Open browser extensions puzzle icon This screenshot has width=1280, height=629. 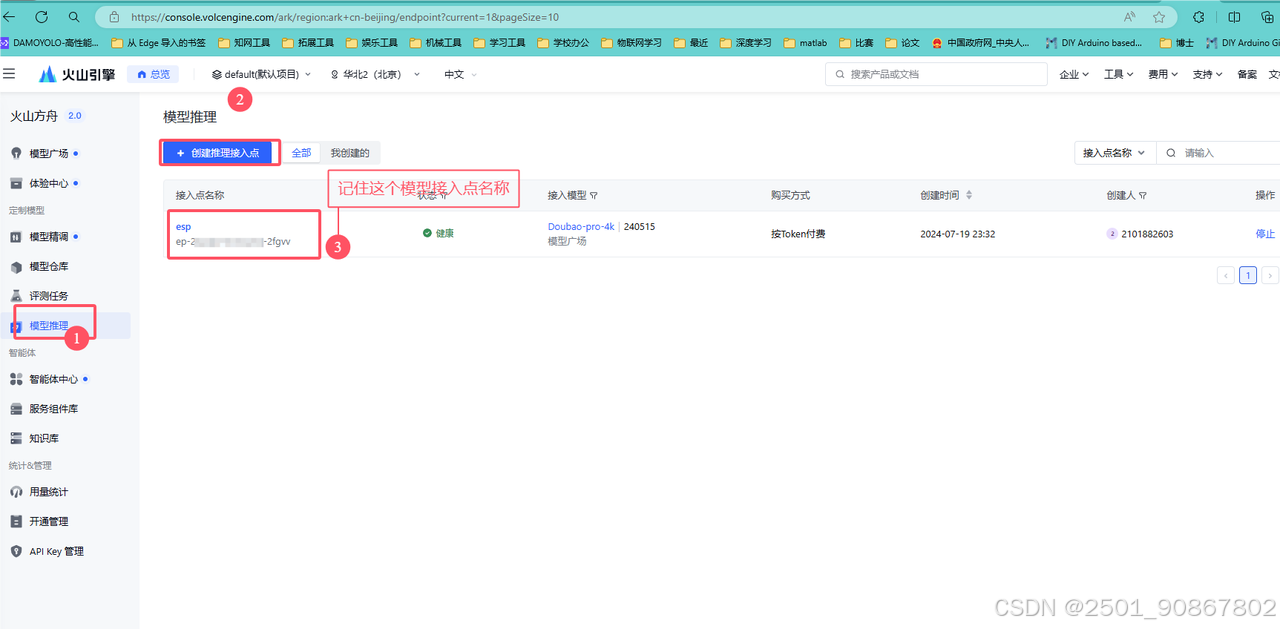(x=1199, y=17)
